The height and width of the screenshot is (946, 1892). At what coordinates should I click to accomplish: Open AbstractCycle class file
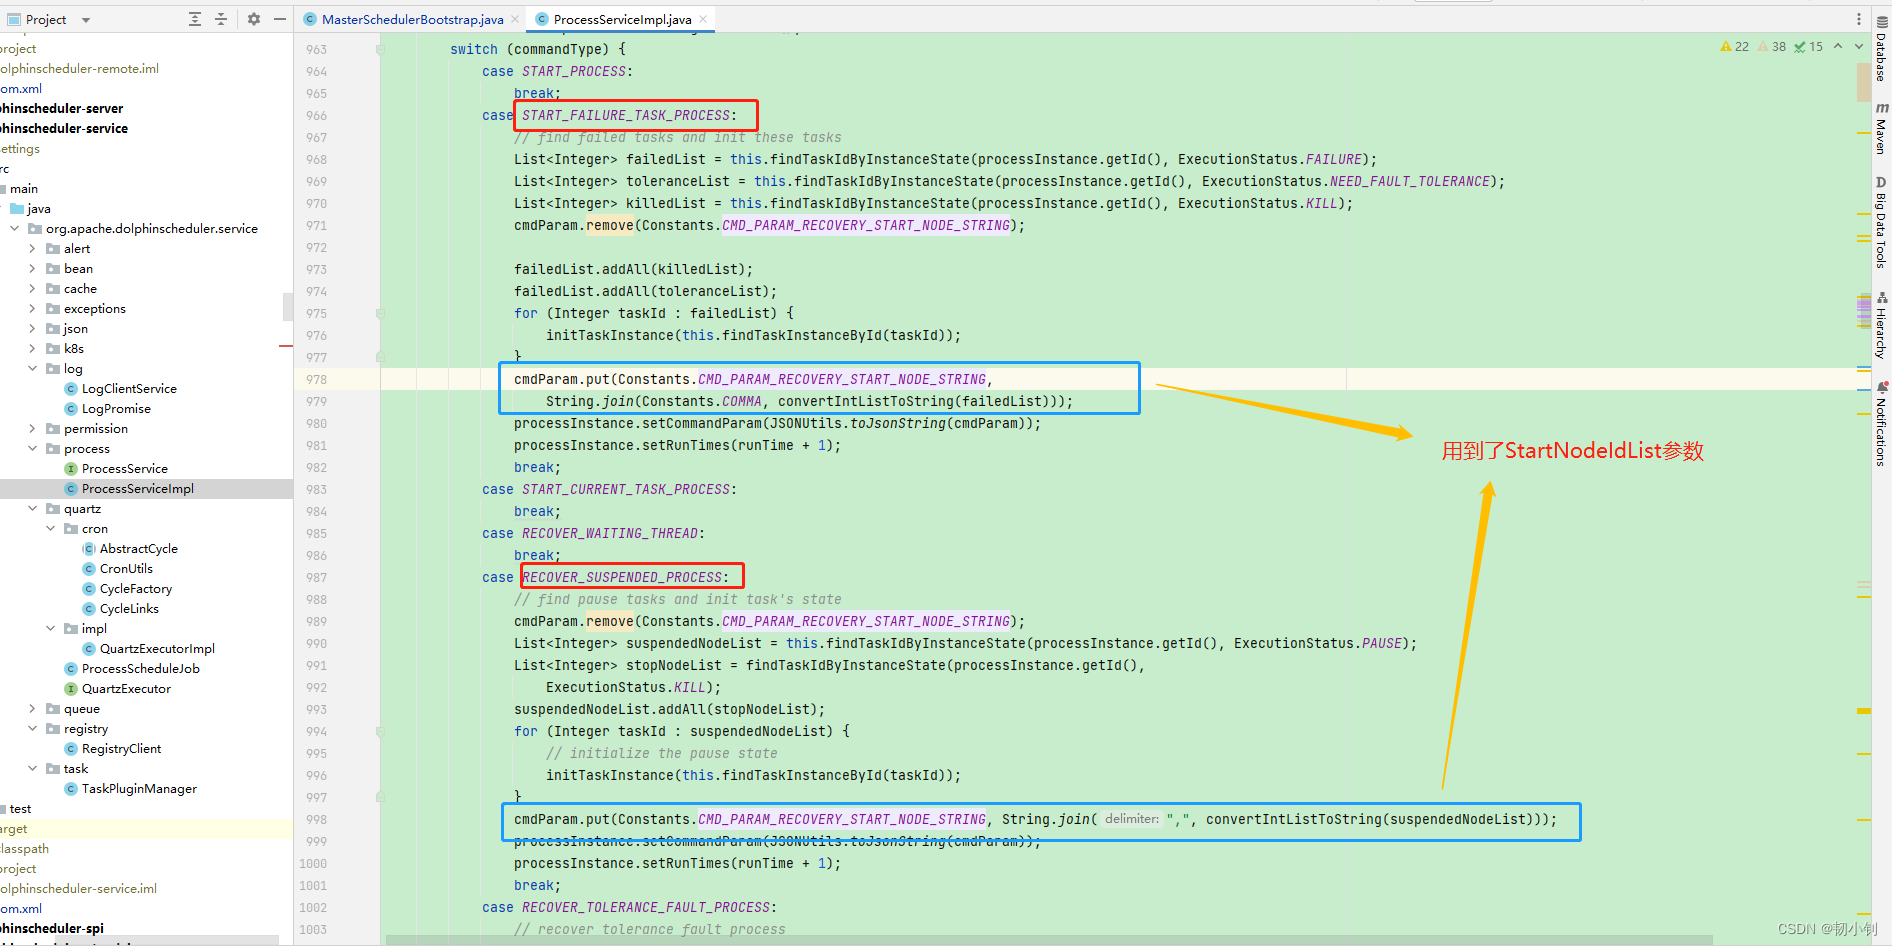138,549
